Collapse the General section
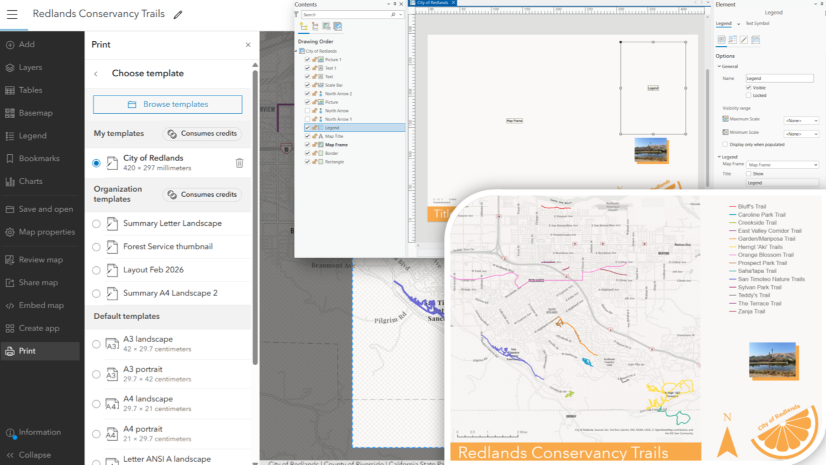826x465 pixels. pyautogui.click(x=720, y=66)
